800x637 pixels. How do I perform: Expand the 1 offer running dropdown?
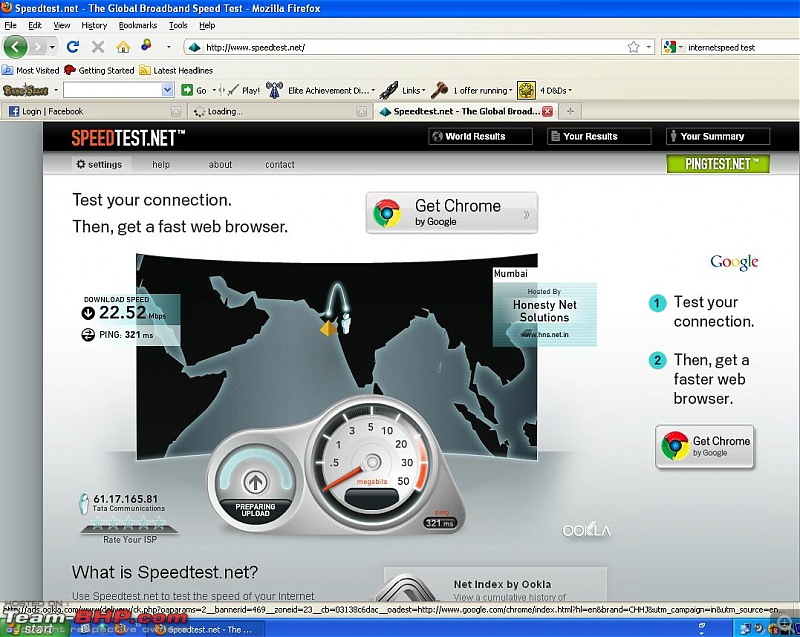[510, 91]
